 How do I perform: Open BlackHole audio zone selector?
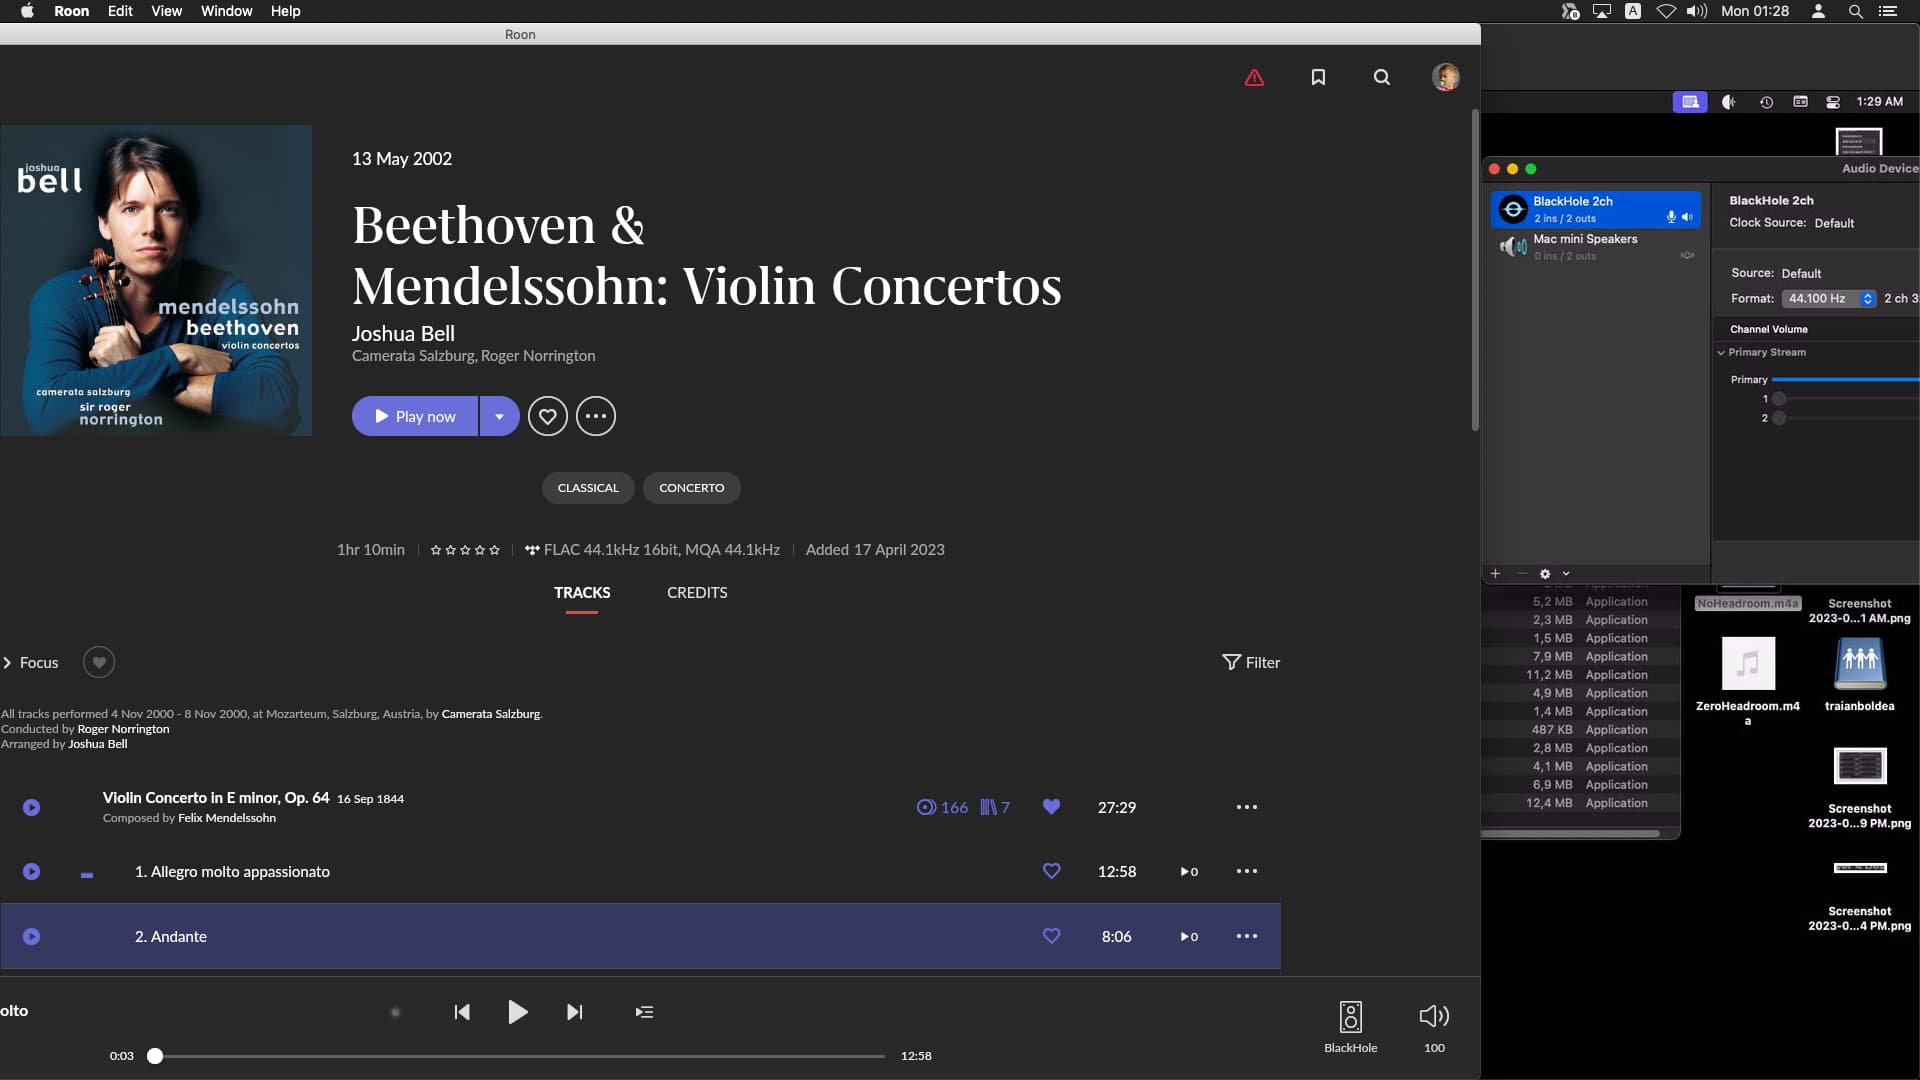[x=1350, y=1027]
